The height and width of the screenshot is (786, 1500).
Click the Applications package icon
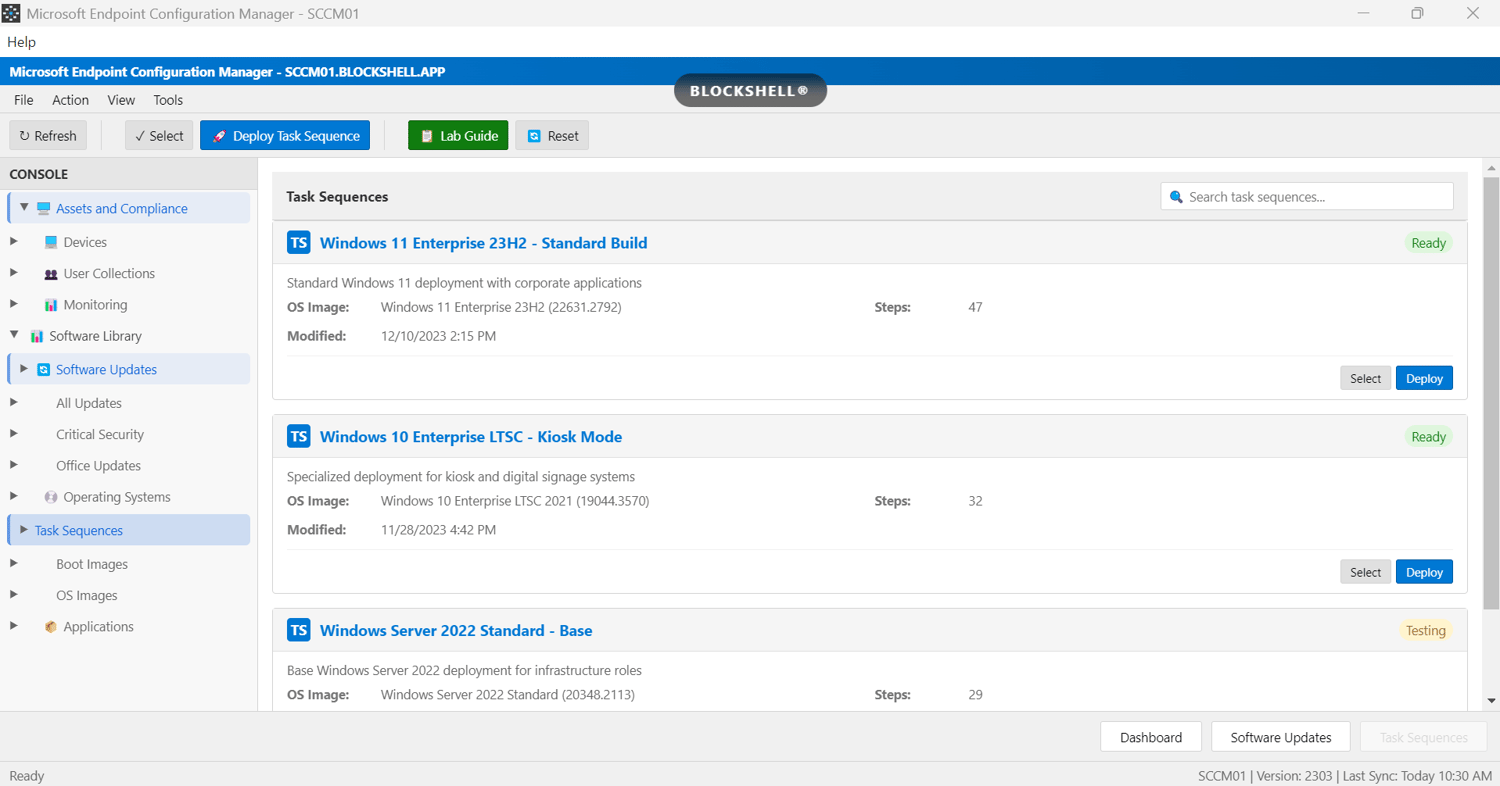(x=51, y=627)
